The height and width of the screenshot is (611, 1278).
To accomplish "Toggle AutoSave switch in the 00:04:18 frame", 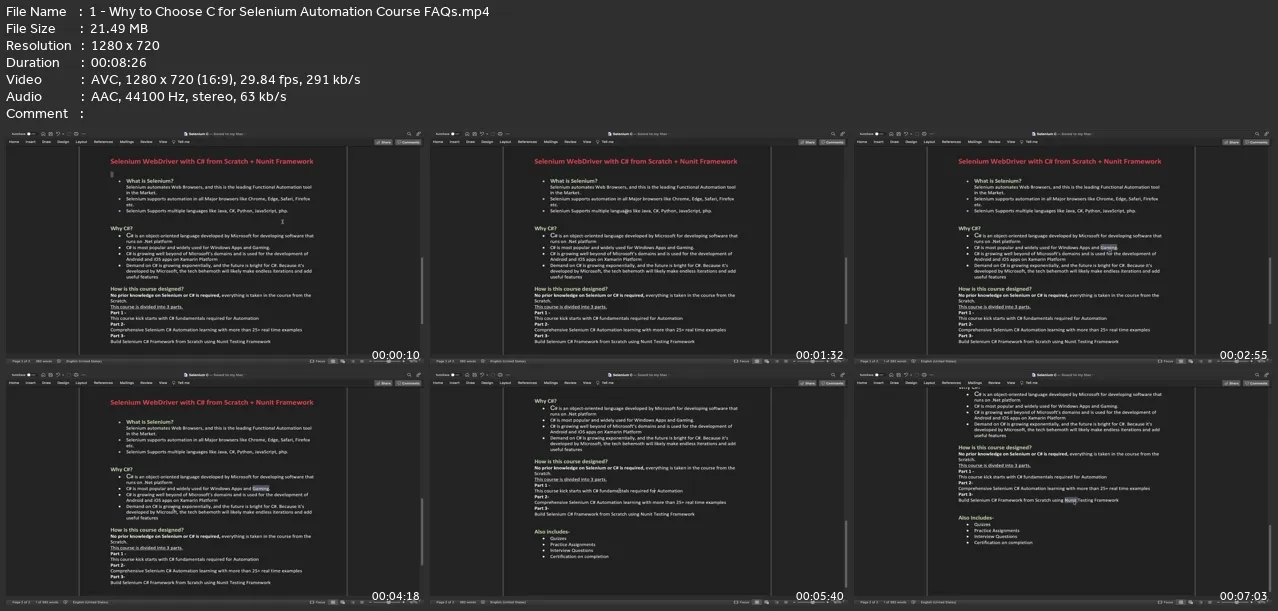I will click(x=30, y=376).
